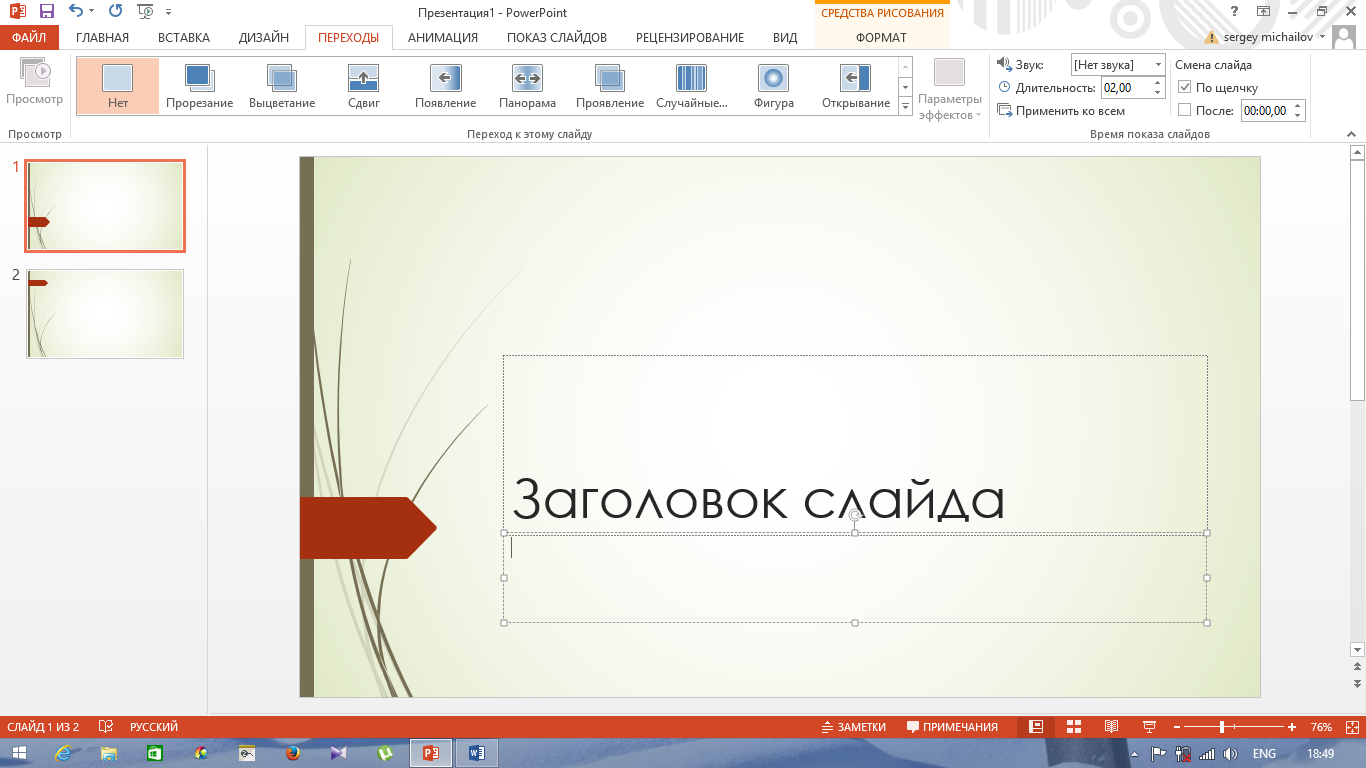
Task: Open the ФАЙЛ tab
Action: (30, 38)
